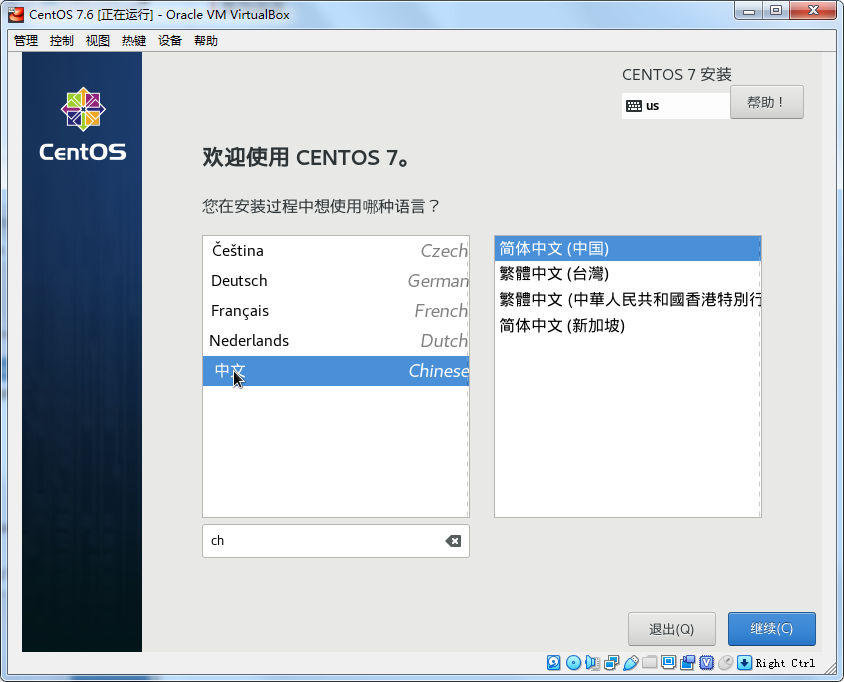Close the VirtualBox window
Image resolution: width=844 pixels, height=682 pixels.
pyautogui.click(x=814, y=10)
